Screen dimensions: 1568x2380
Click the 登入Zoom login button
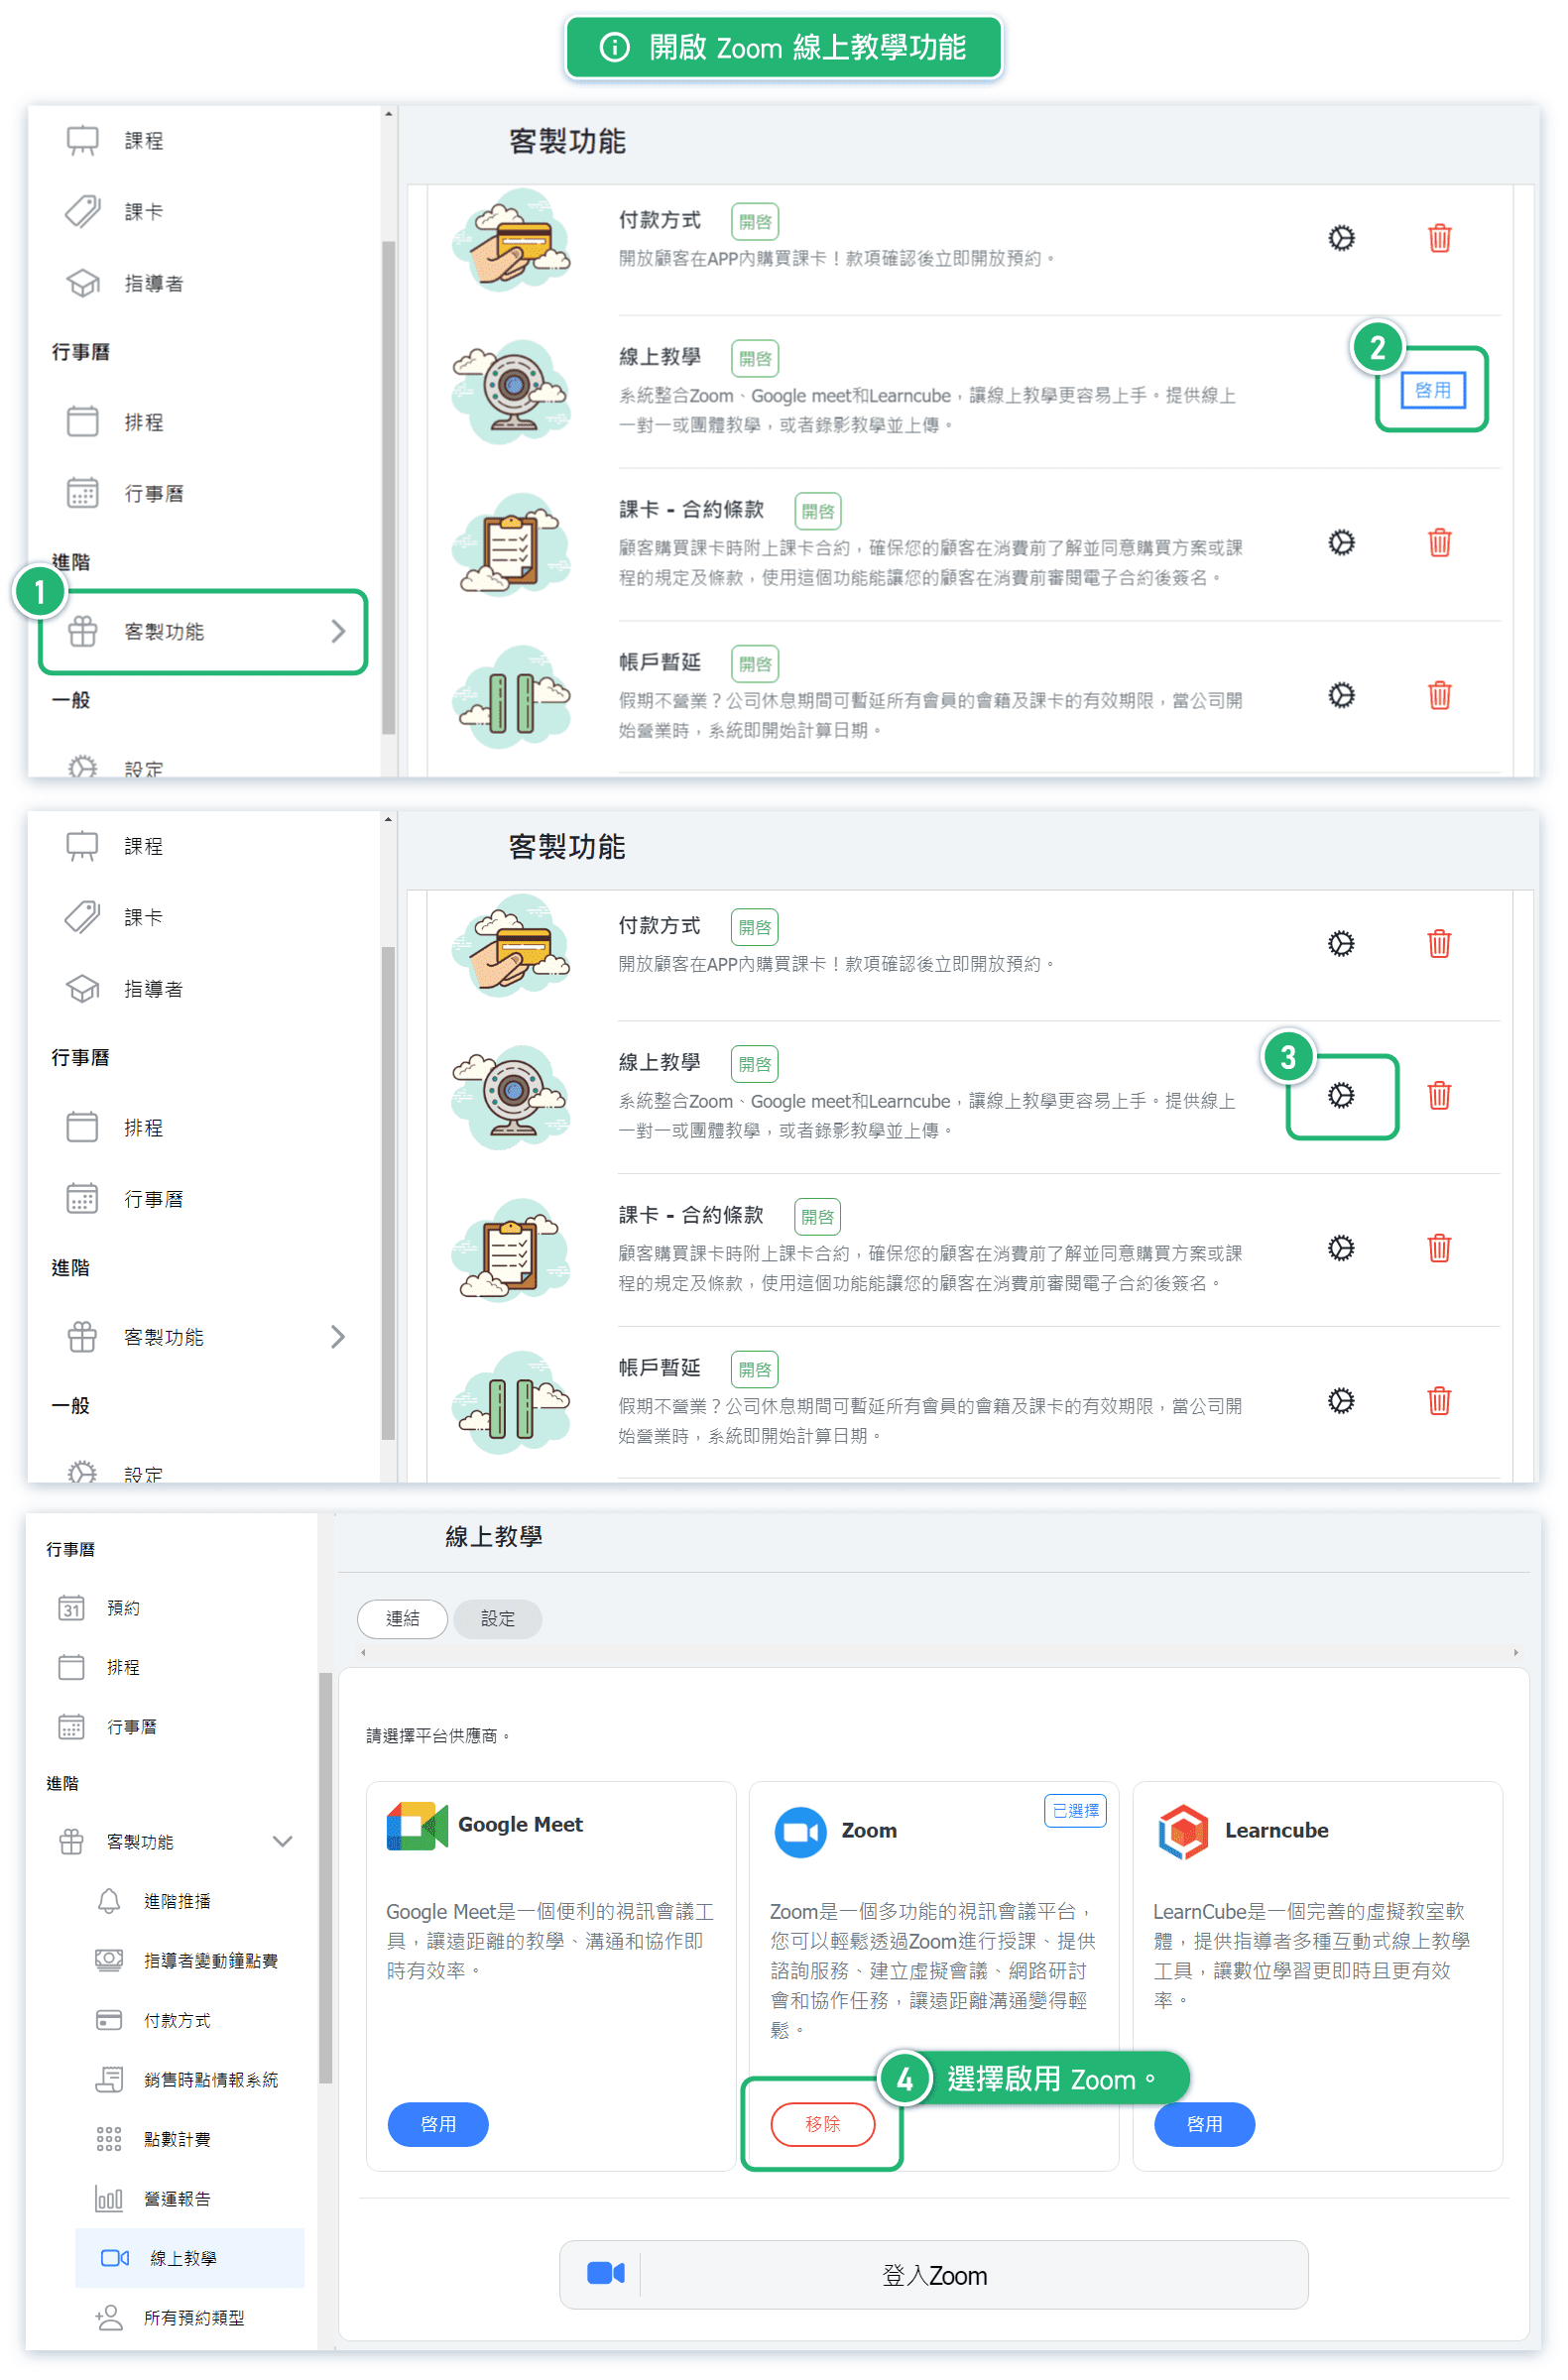click(x=932, y=2275)
